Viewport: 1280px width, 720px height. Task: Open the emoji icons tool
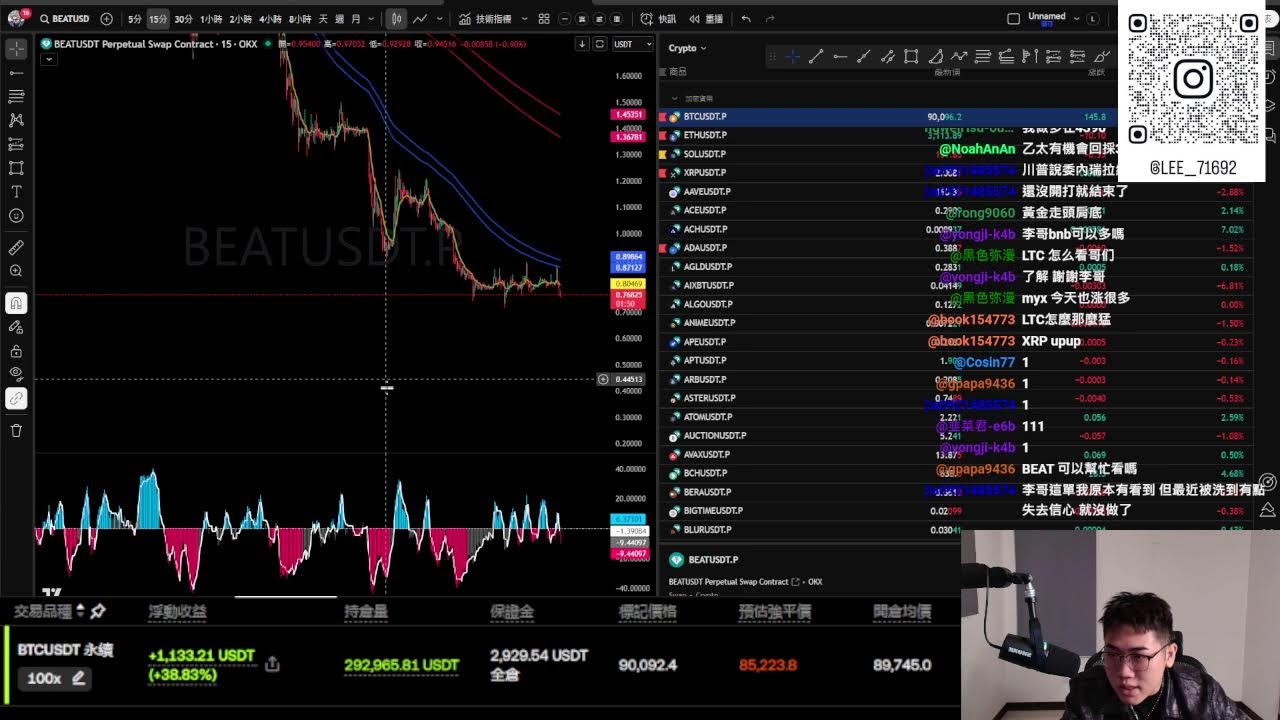[x=16, y=216]
